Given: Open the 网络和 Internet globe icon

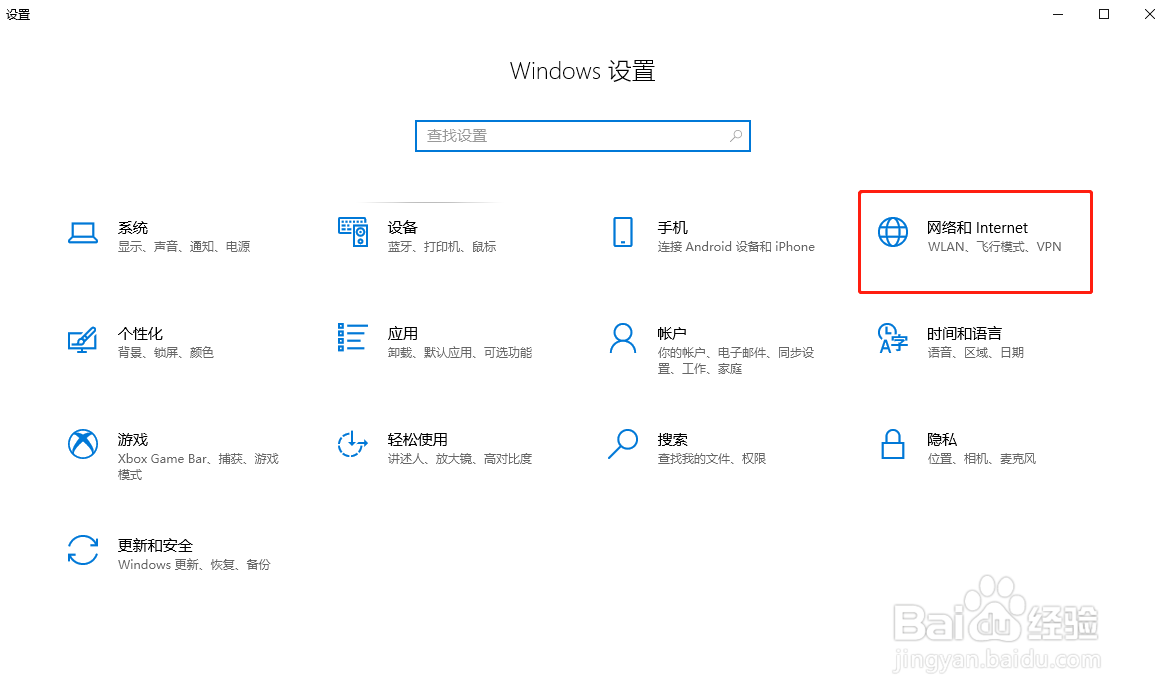Looking at the screenshot, I should point(892,232).
